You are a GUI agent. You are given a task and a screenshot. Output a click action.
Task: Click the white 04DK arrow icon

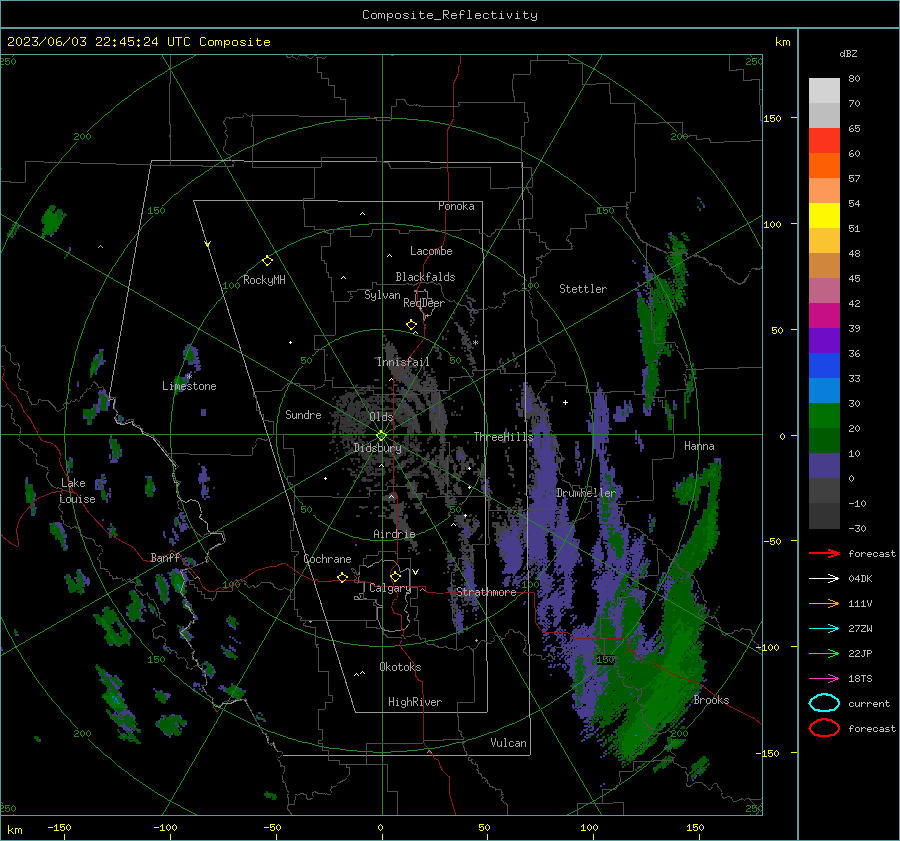pyautogui.click(x=824, y=579)
